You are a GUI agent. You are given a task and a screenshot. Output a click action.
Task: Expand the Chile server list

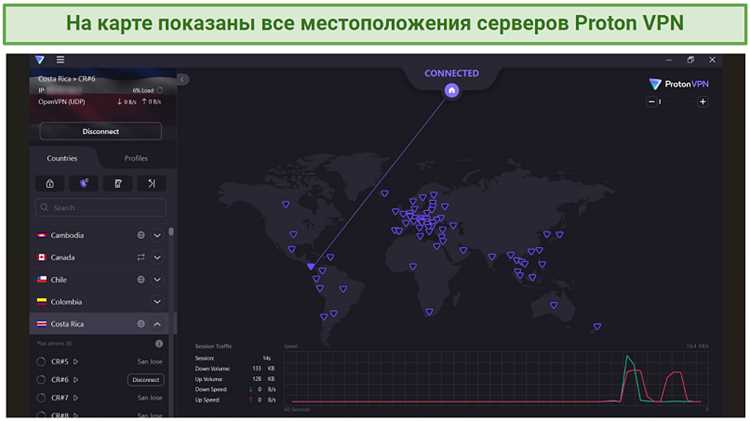157,279
